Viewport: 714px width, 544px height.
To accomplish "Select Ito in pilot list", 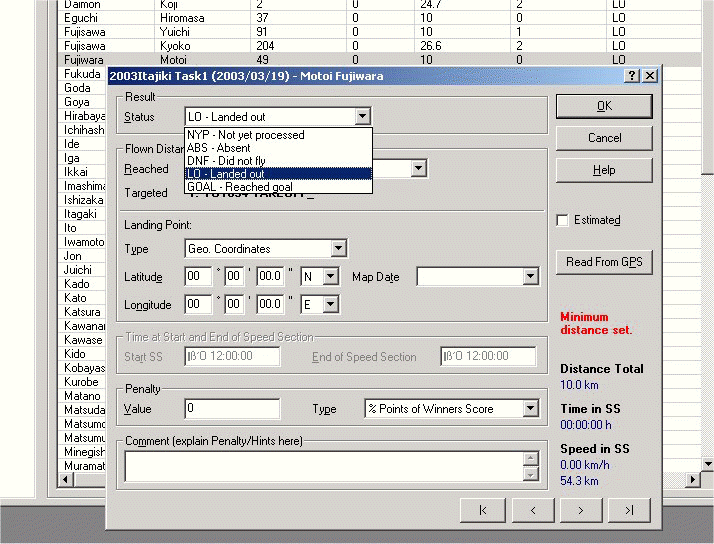I will tap(70, 228).
